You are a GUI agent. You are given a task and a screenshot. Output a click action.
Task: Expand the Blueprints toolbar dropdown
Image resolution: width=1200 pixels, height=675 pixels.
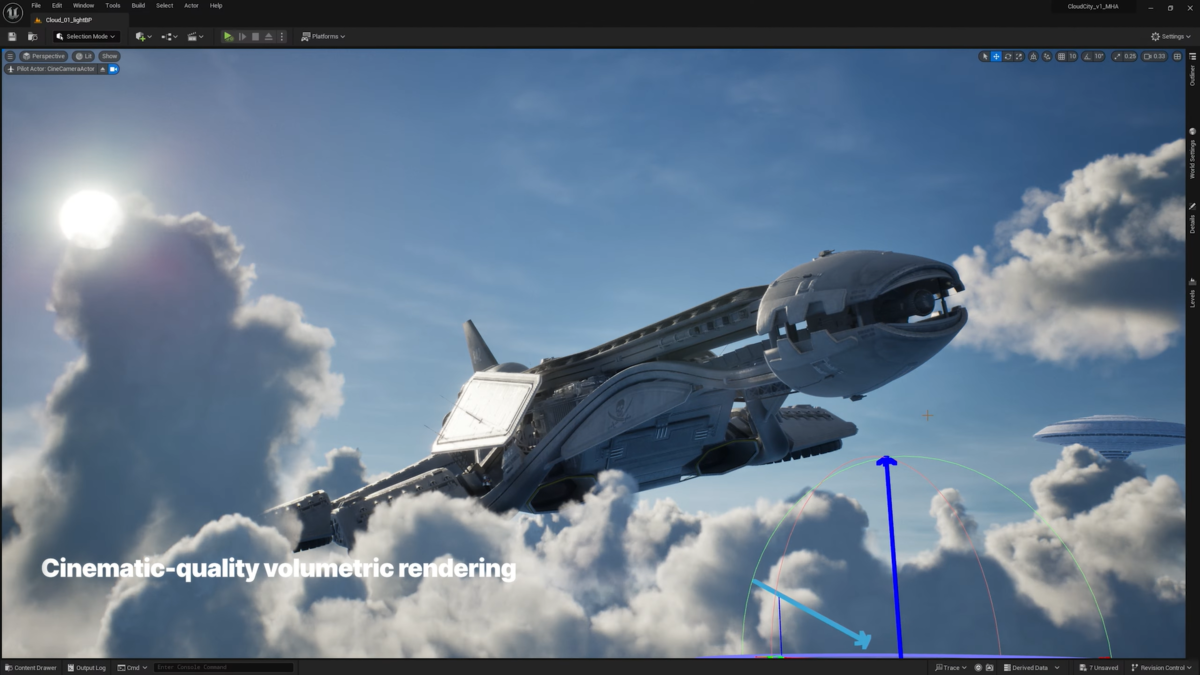coord(169,36)
